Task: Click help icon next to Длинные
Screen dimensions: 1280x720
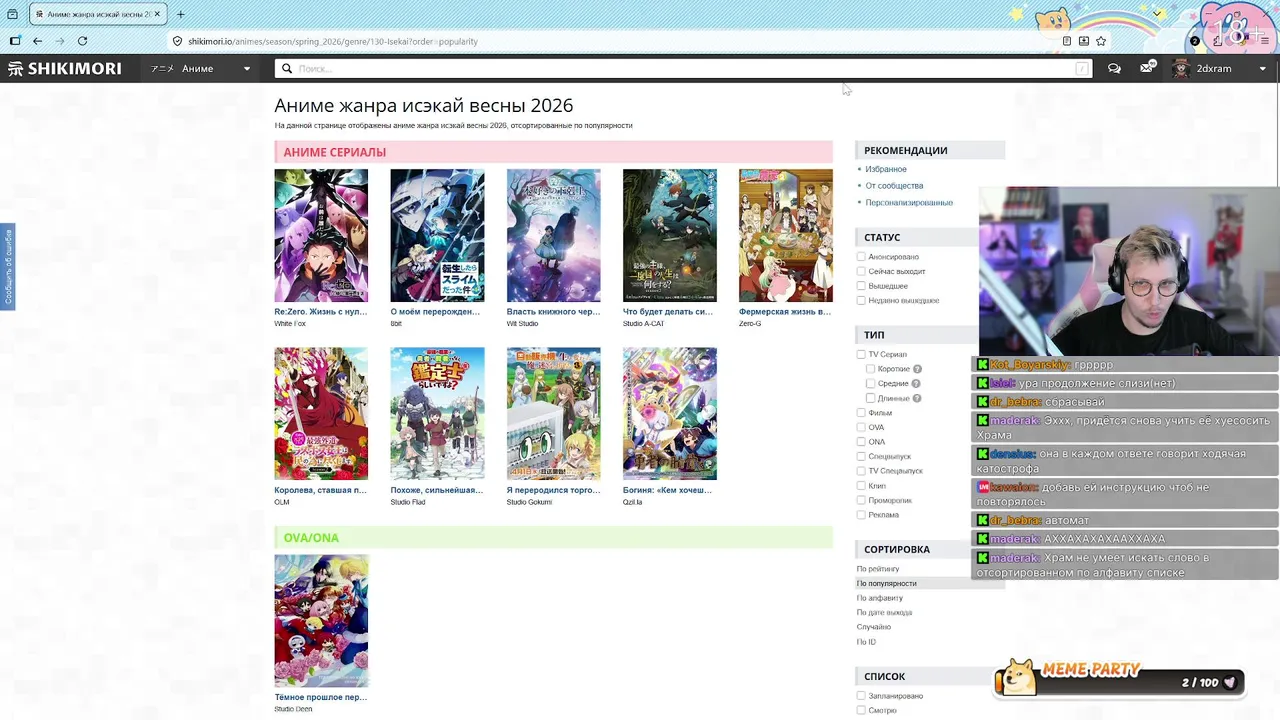Action: pyautogui.click(x=917, y=398)
